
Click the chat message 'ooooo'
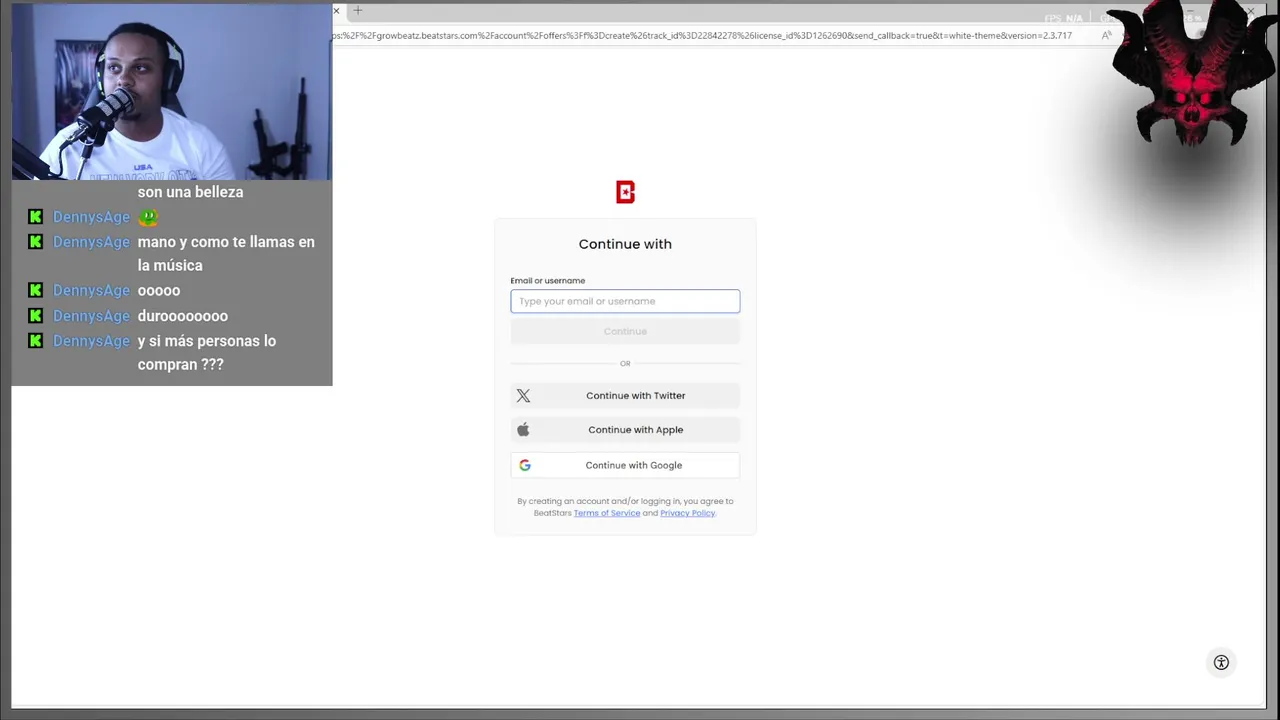coord(159,291)
